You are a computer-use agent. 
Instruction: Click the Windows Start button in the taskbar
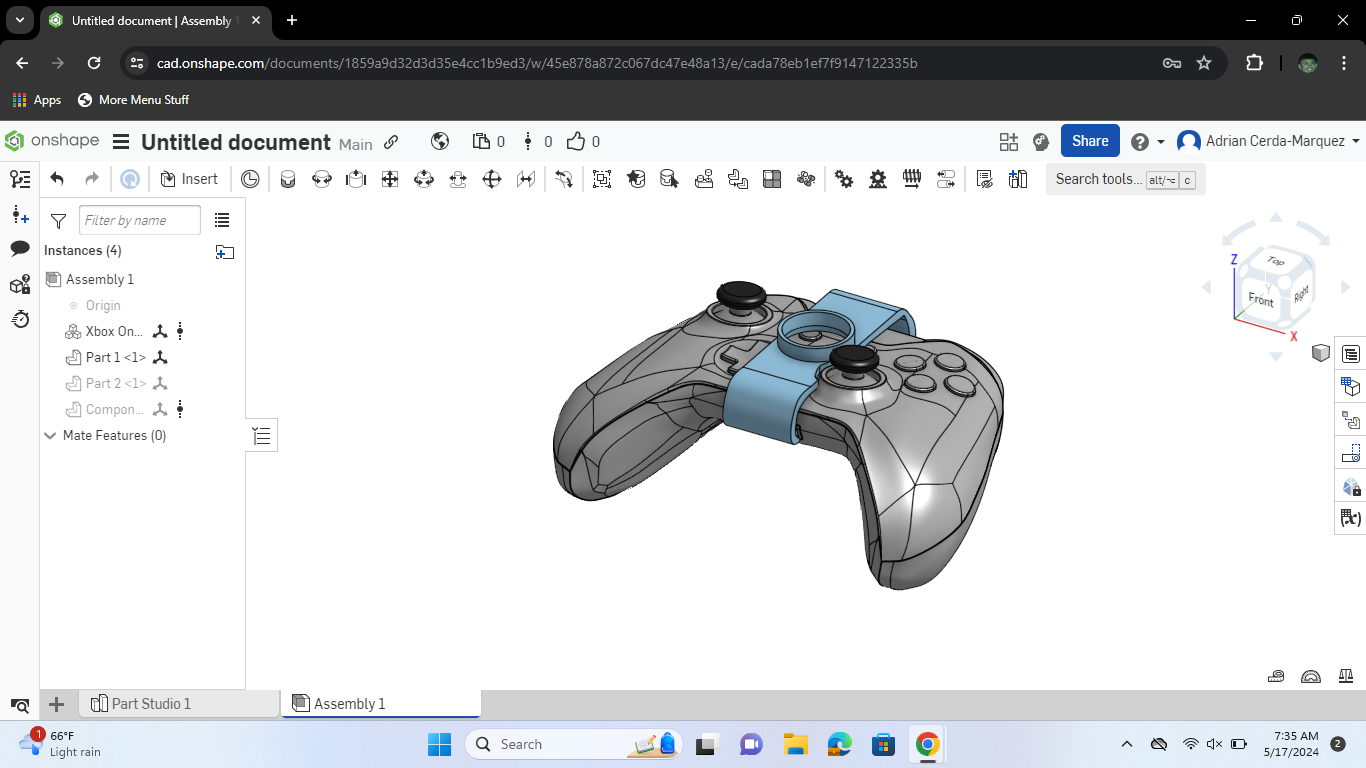coord(439,744)
